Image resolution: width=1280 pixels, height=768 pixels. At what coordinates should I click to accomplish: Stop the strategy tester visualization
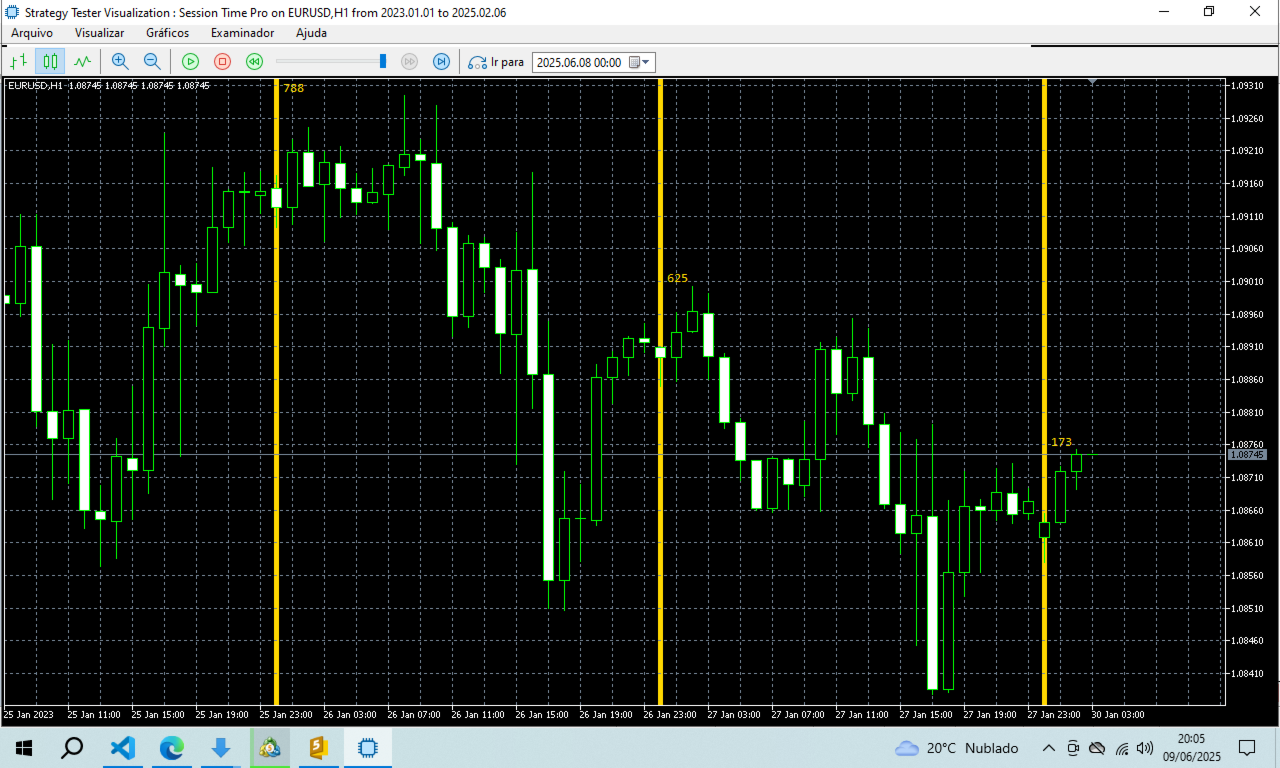click(x=222, y=61)
